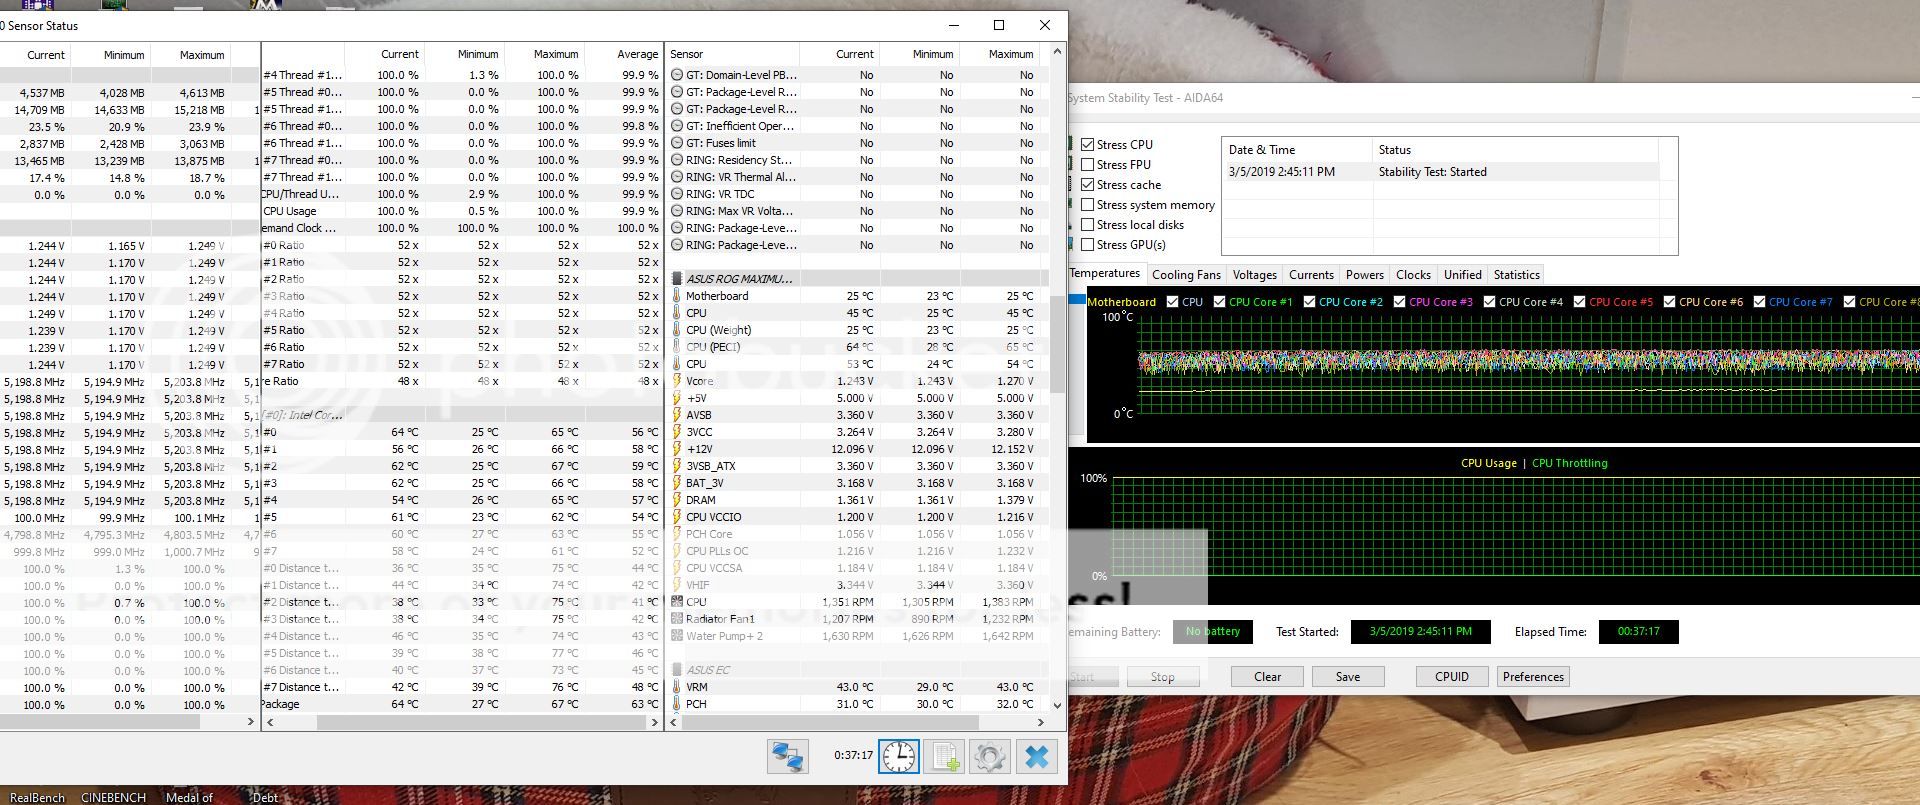Click the scroll-down arrow of sensor list

coord(1057,705)
